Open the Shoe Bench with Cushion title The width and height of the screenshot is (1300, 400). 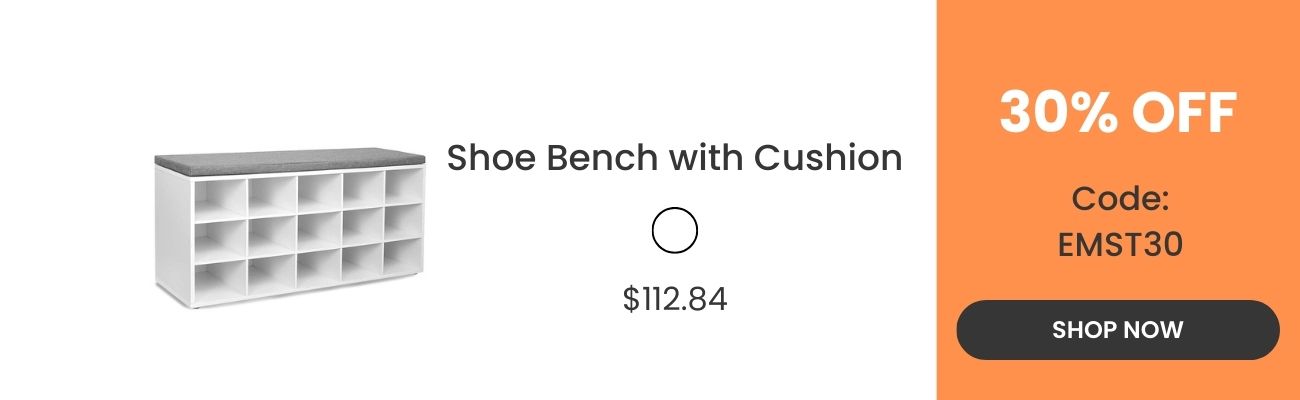click(674, 158)
